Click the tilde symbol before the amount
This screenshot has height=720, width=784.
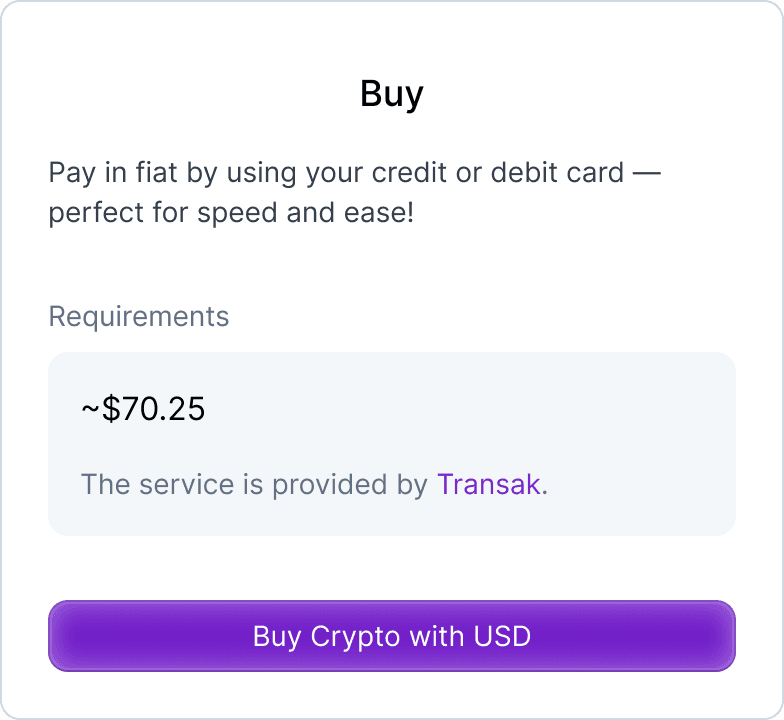(x=90, y=410)
